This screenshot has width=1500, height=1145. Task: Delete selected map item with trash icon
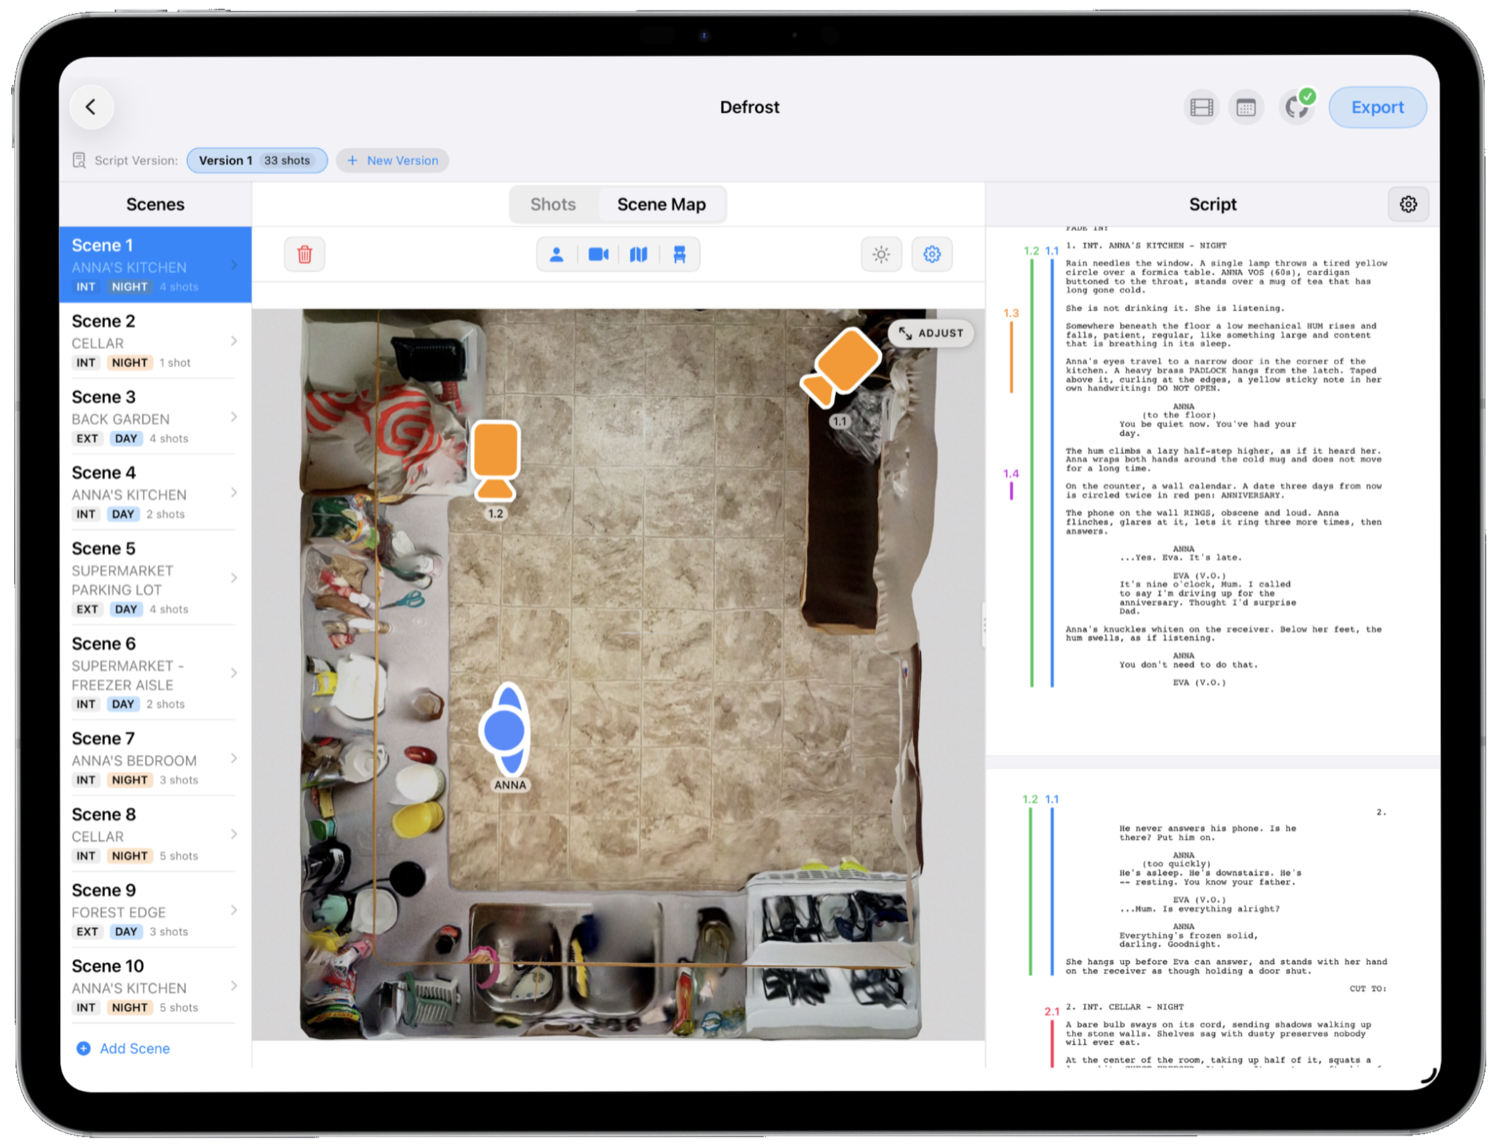click(305, 255)
